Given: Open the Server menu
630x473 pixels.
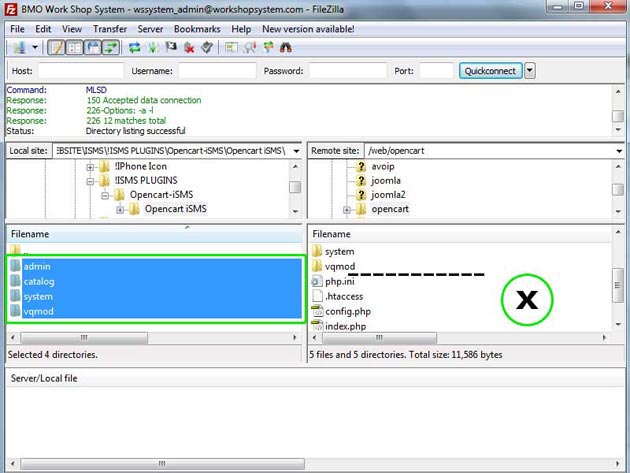Looking at the screenshot, I should point(150,29).
